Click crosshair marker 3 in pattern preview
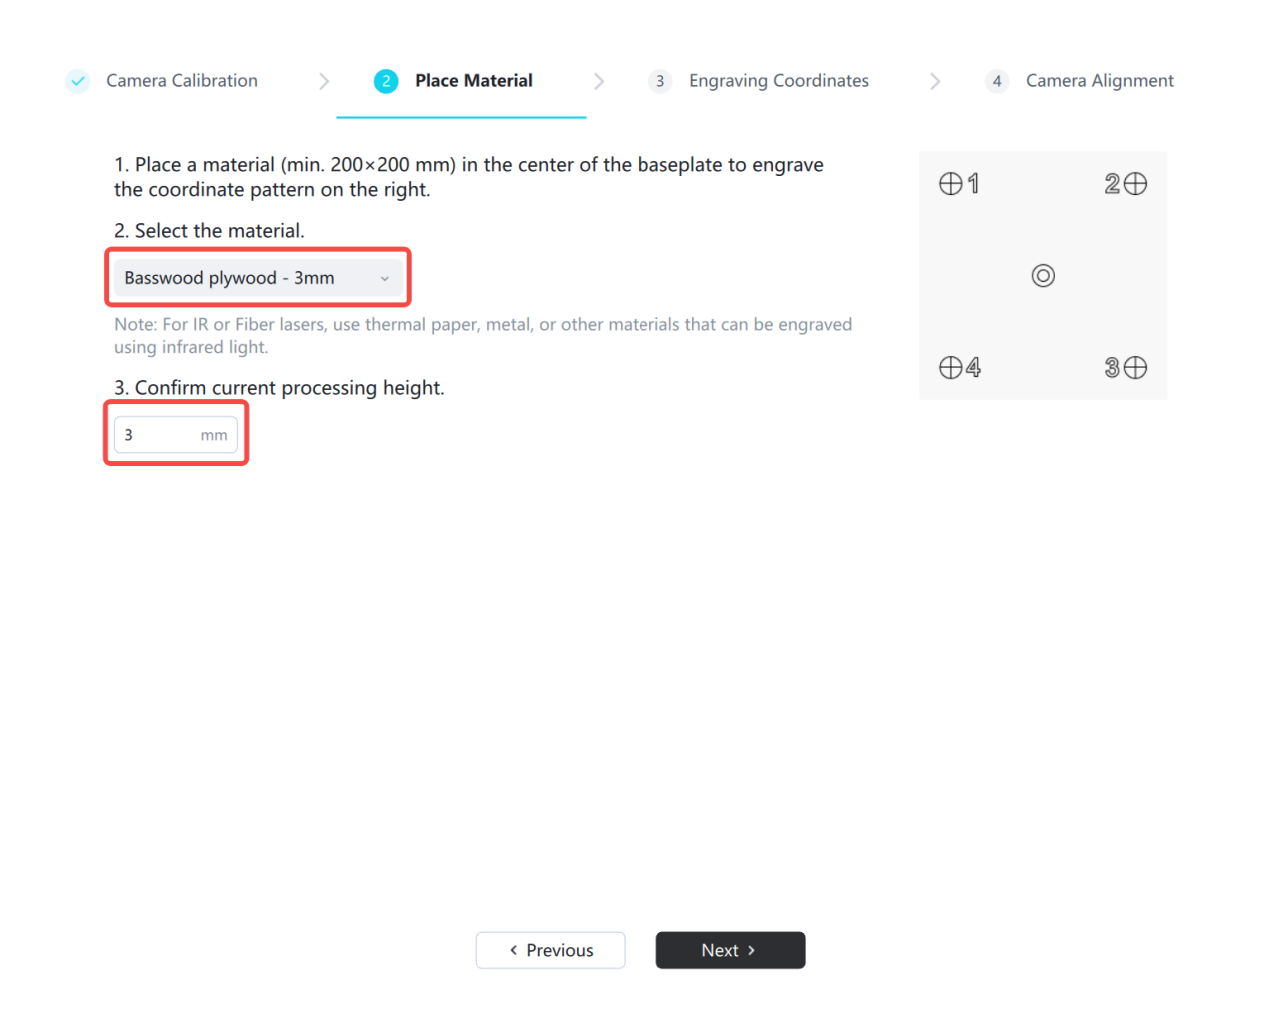 1135,368
